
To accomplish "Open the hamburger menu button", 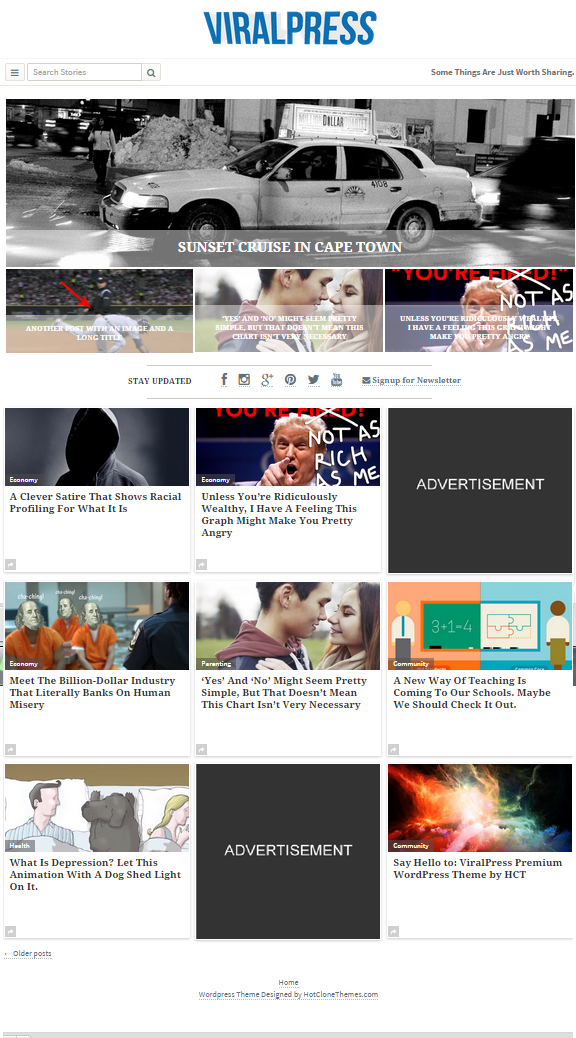I will click(15, 72).
